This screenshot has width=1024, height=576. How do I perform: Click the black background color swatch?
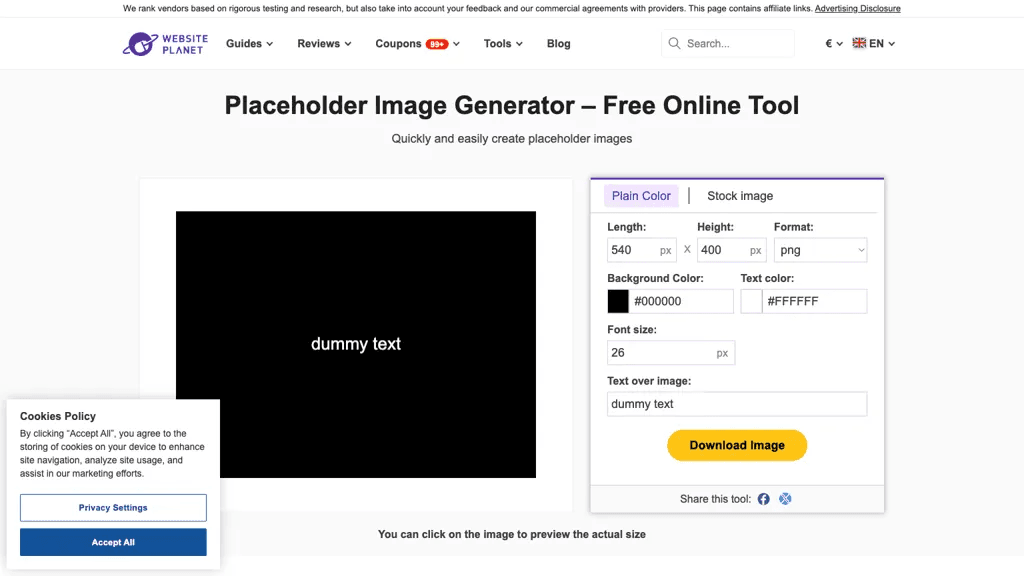point(618,301)
